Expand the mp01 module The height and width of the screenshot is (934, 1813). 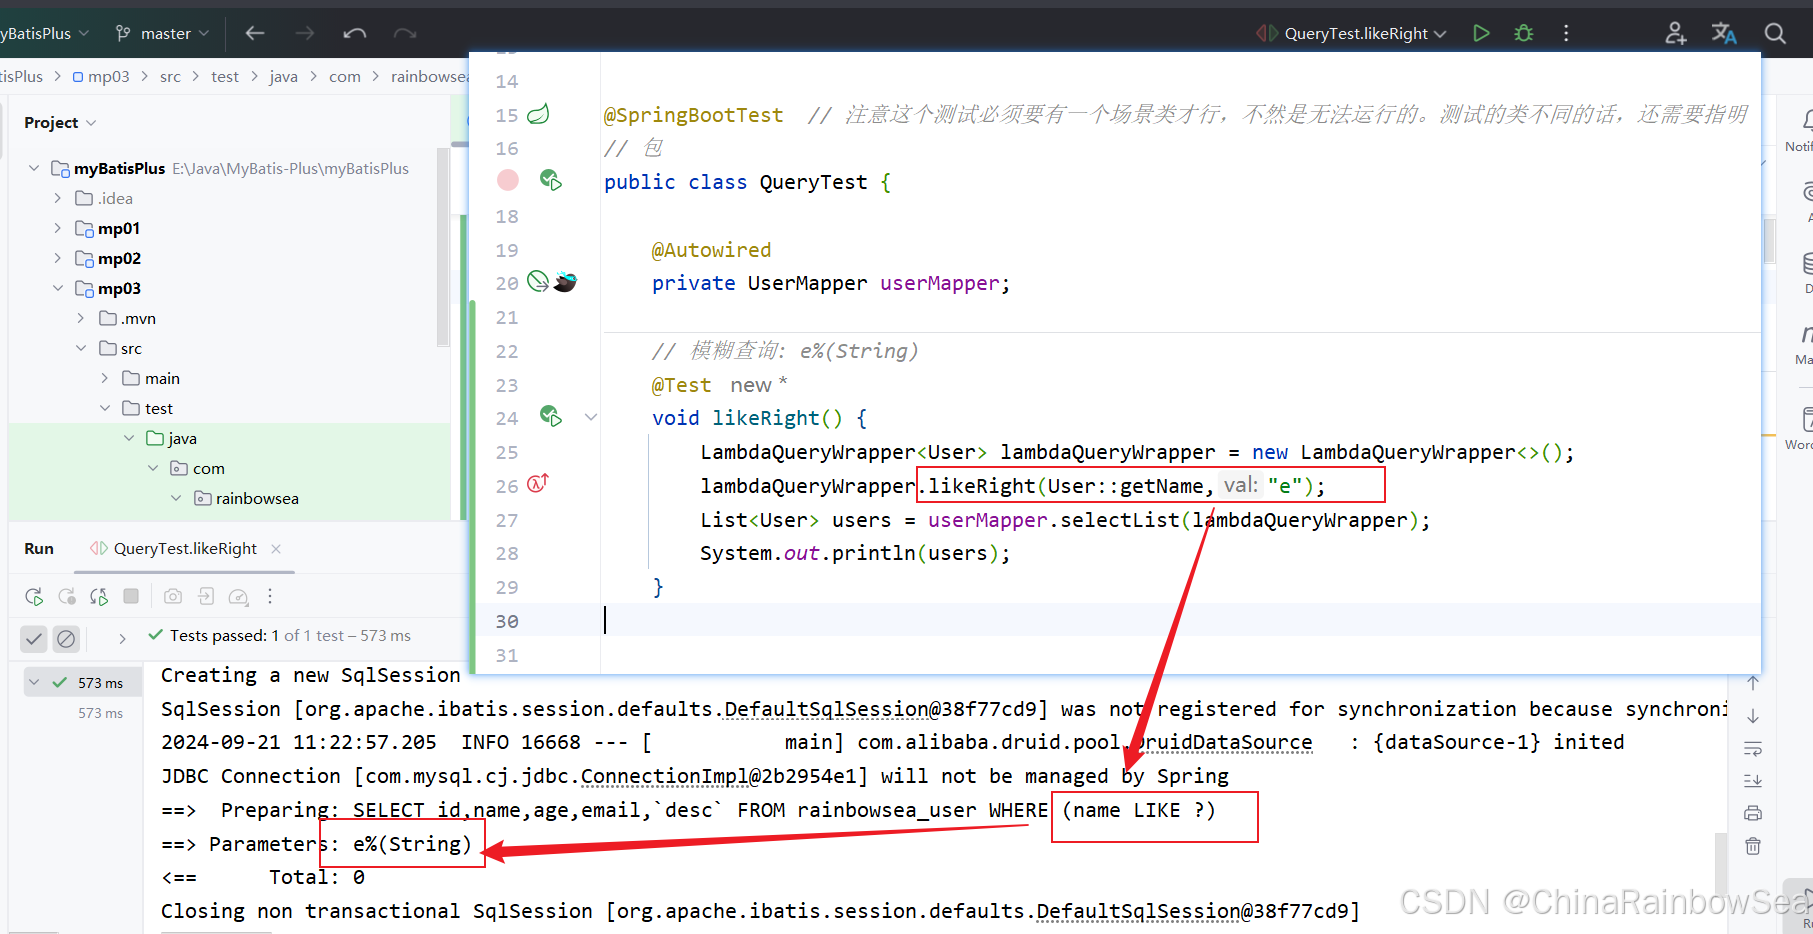coord(58,228)
